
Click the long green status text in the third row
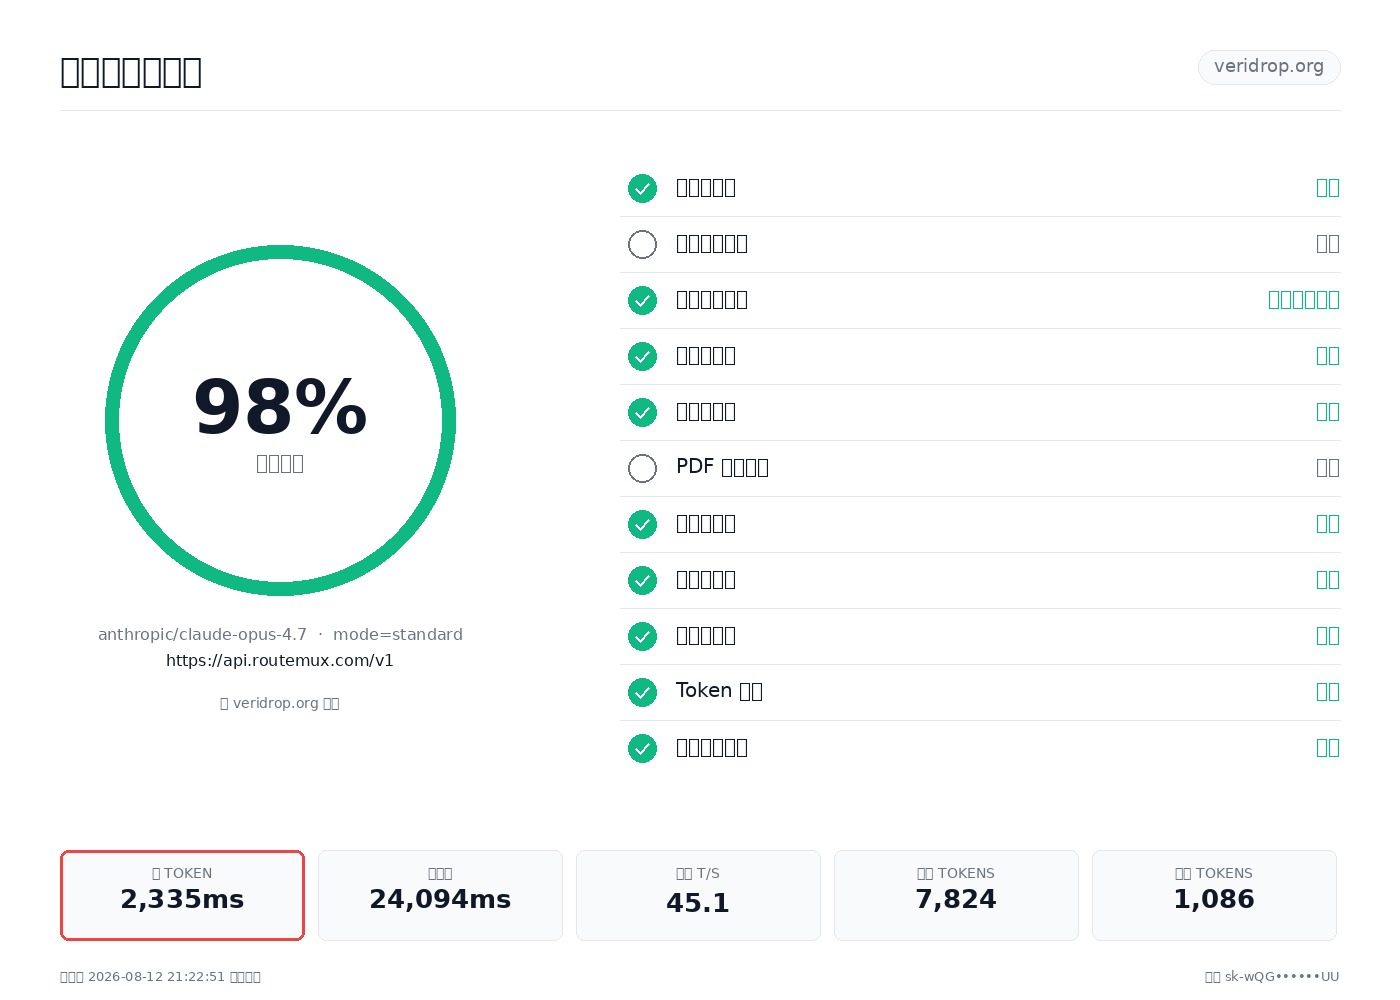tap(1304, 300)
